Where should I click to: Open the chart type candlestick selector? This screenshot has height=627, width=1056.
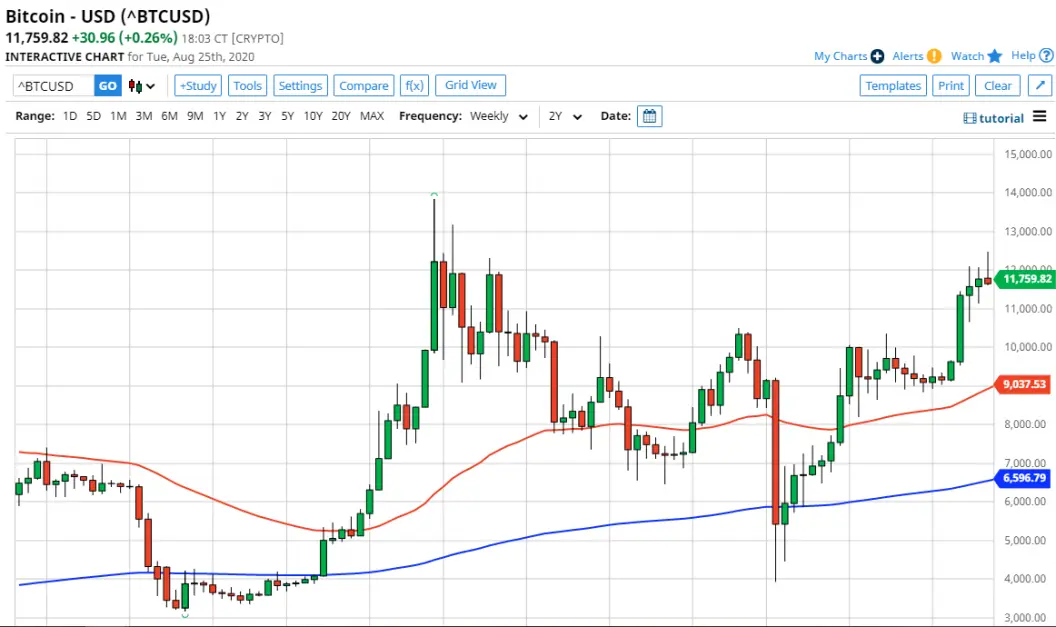pos(142,86)
